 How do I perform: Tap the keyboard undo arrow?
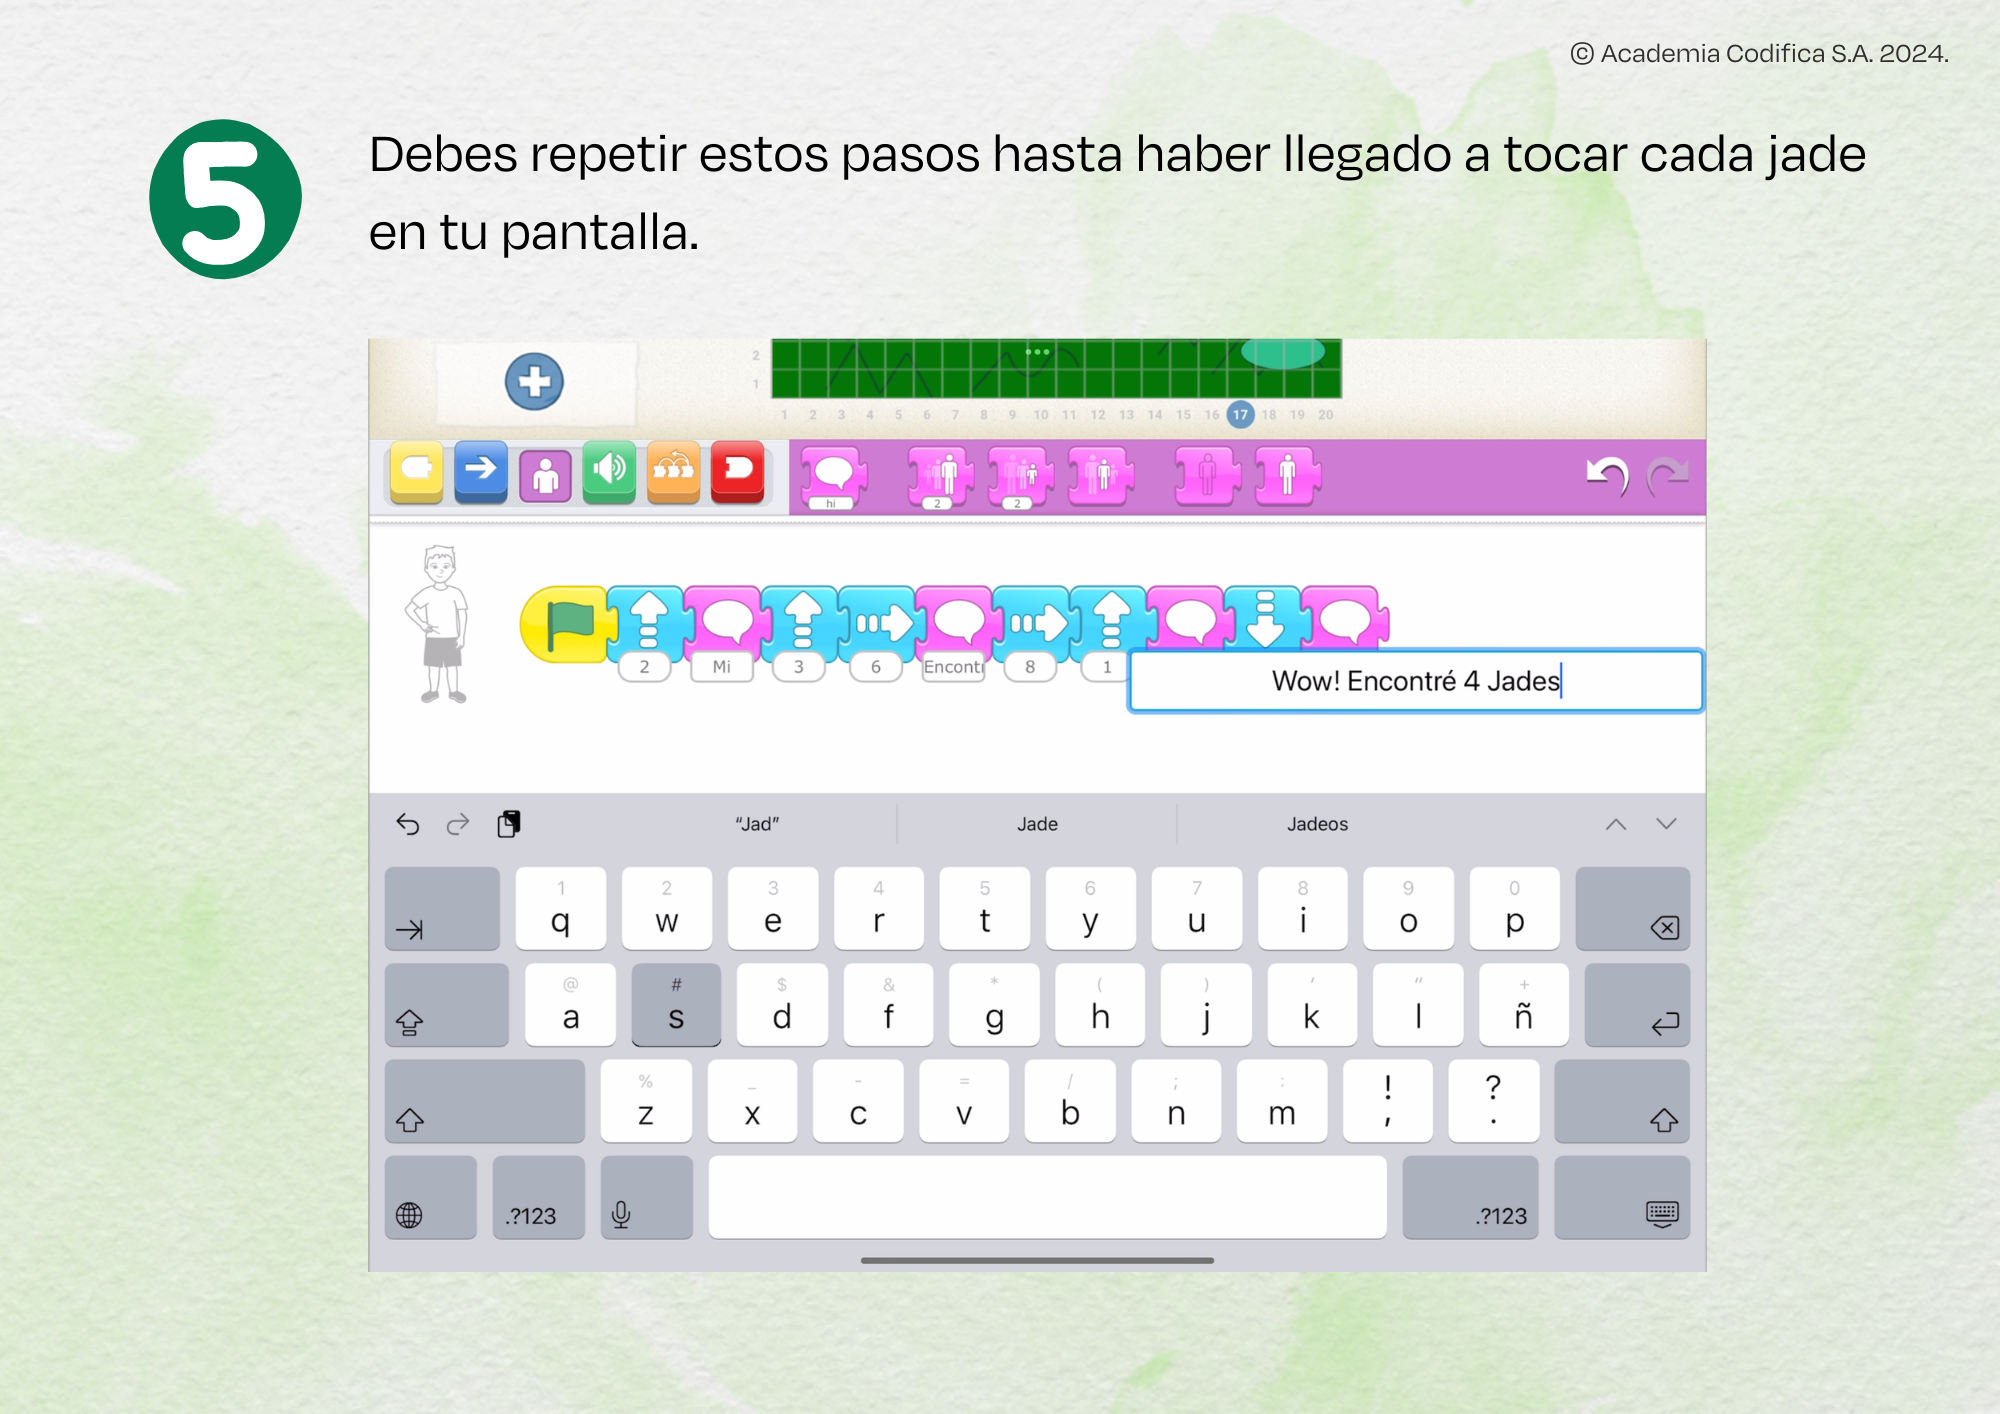[408, 824]
